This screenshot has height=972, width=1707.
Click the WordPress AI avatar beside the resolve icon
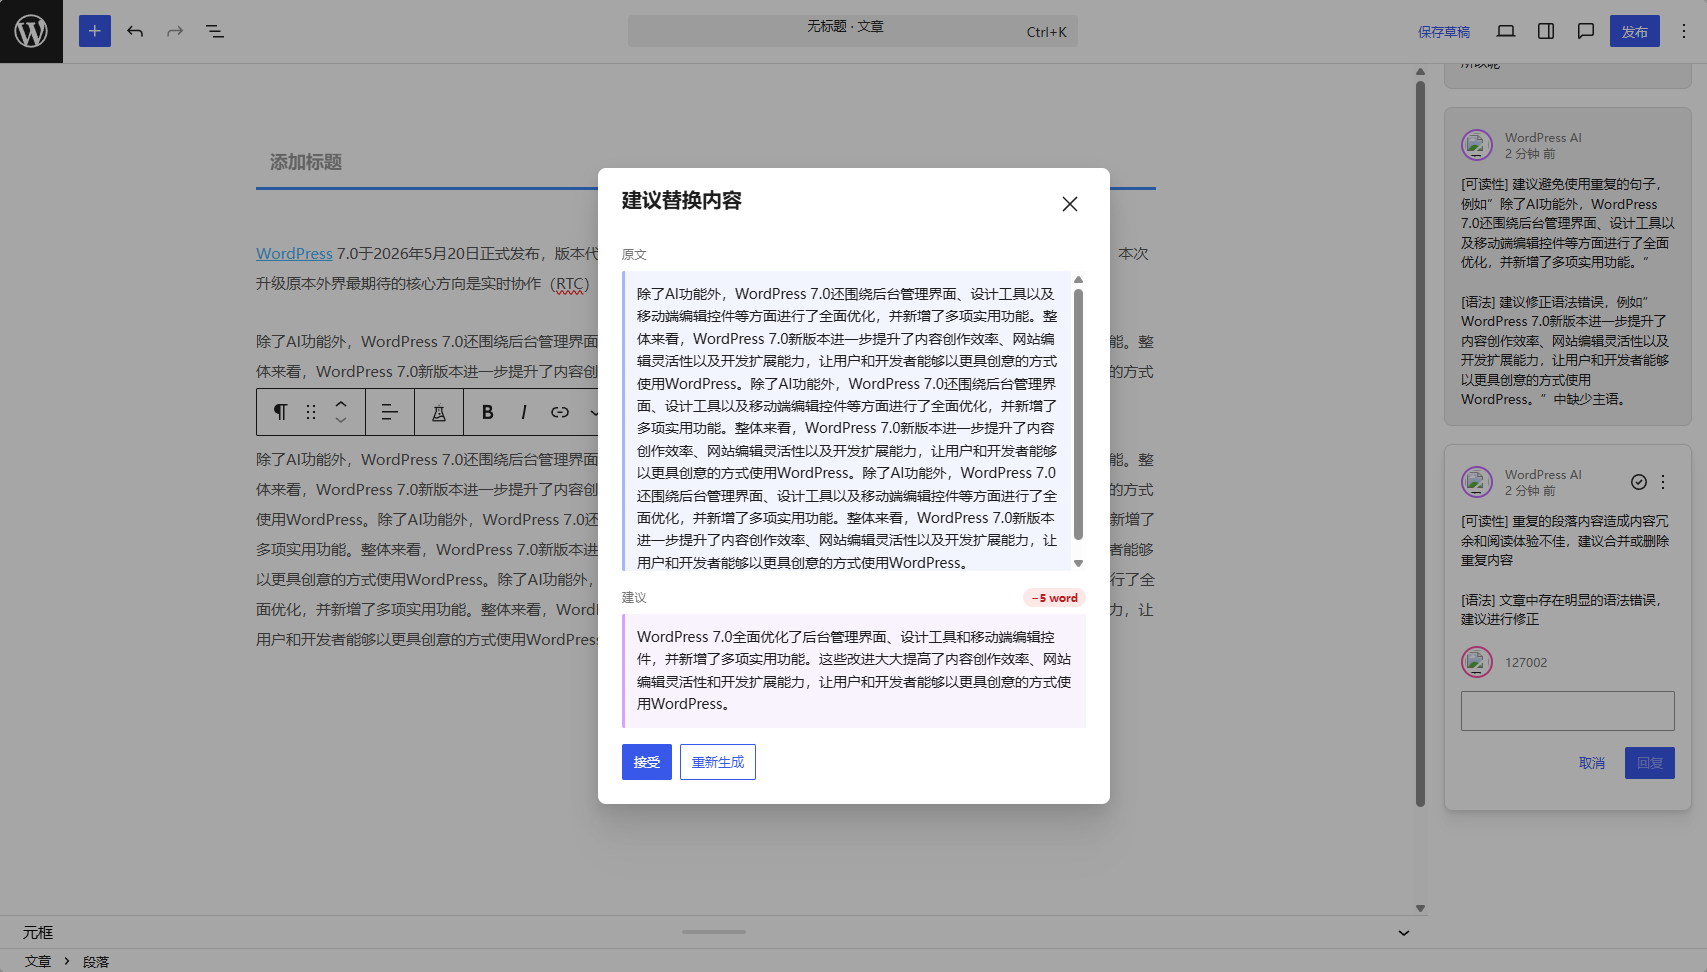[x=1477, y=482]
